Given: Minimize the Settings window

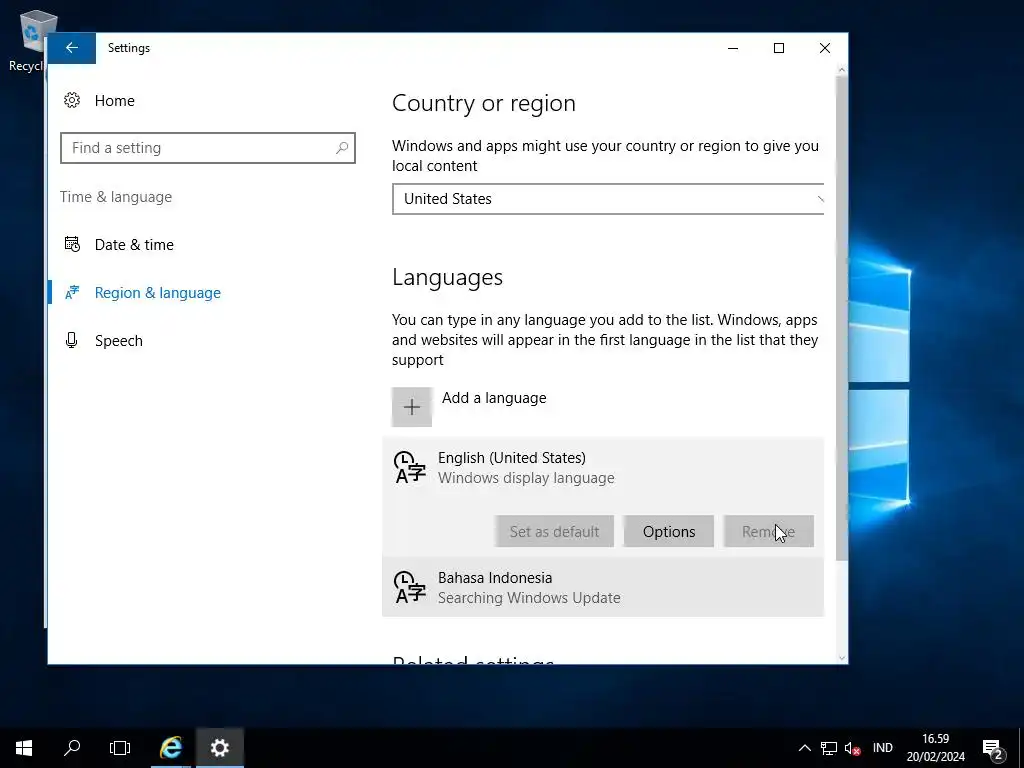Looking at the screenshot, I should click(733, 48).
